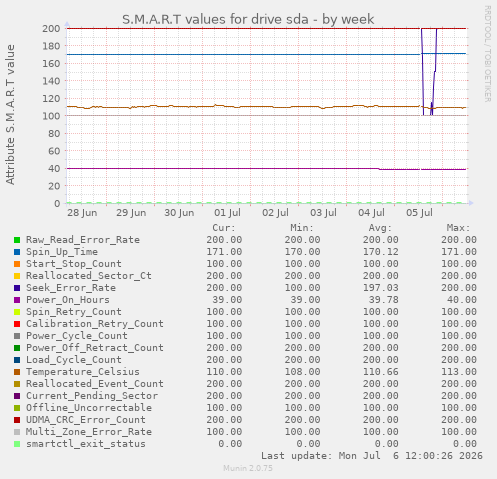Select the Reallocated_Sector_Ct legend label

click(89, 276)
